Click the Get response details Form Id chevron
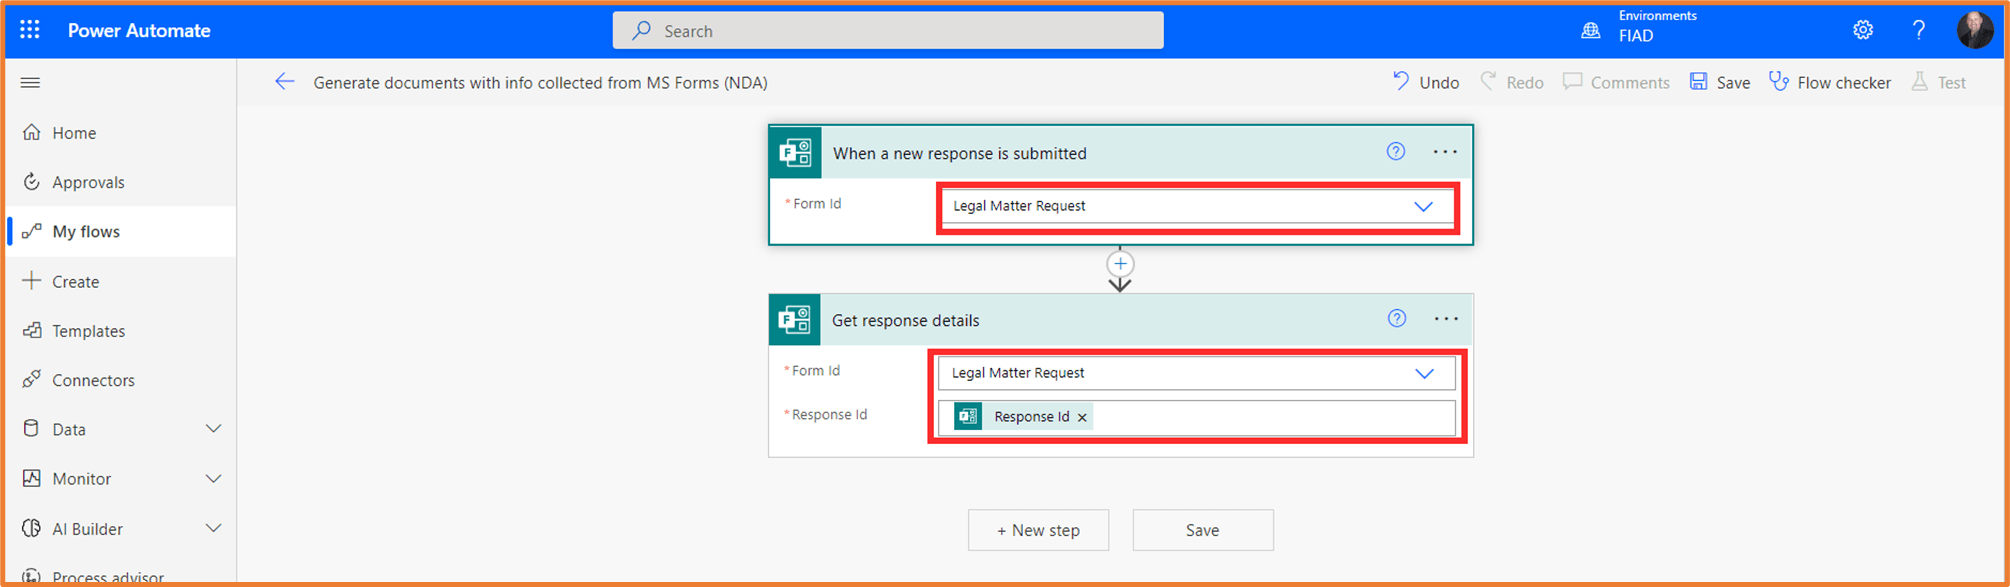2010x587 pixels. [1424, 374]
